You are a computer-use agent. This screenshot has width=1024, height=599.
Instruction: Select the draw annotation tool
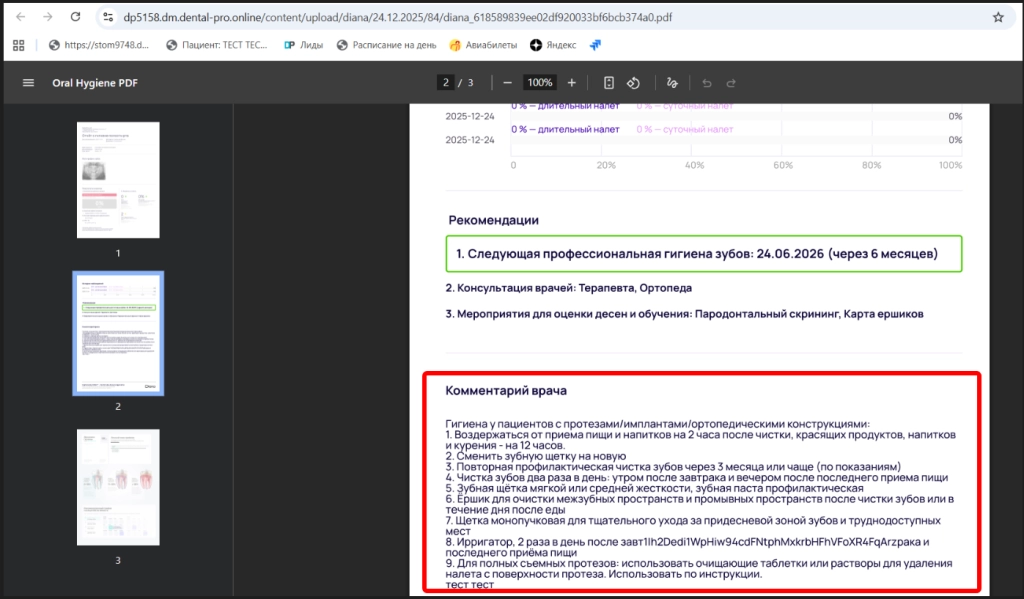(x=673, y=83)
